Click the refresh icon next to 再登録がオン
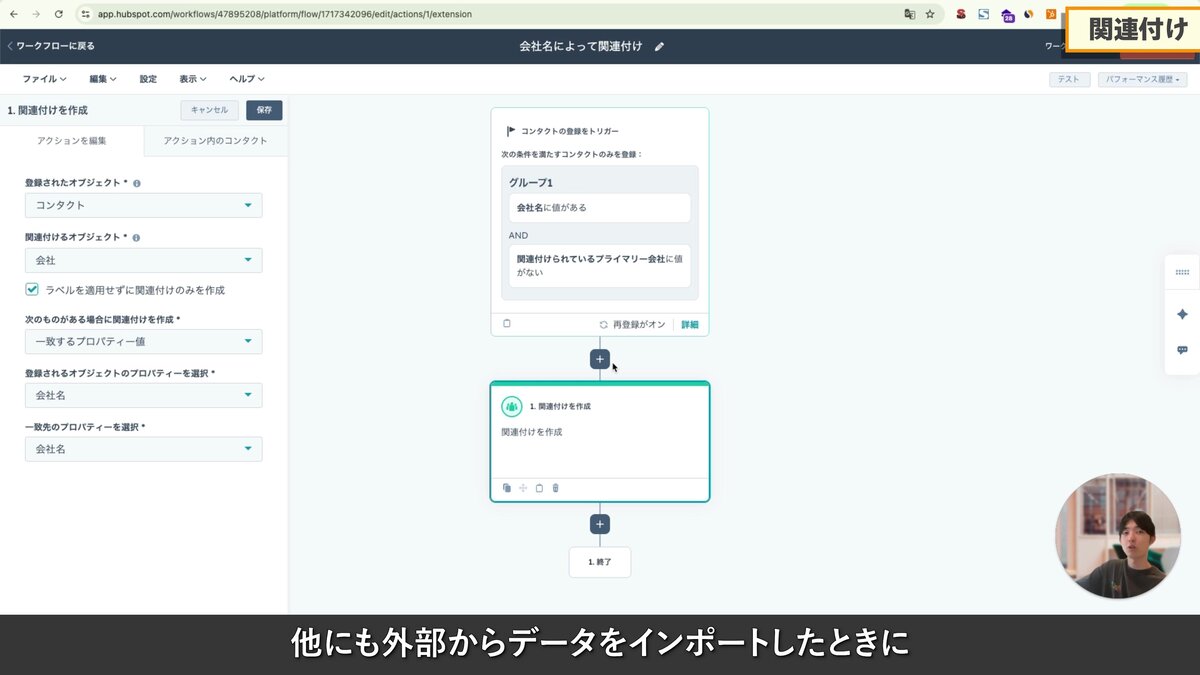Screen dimensions: 1200x675 (x=604, y=324)
